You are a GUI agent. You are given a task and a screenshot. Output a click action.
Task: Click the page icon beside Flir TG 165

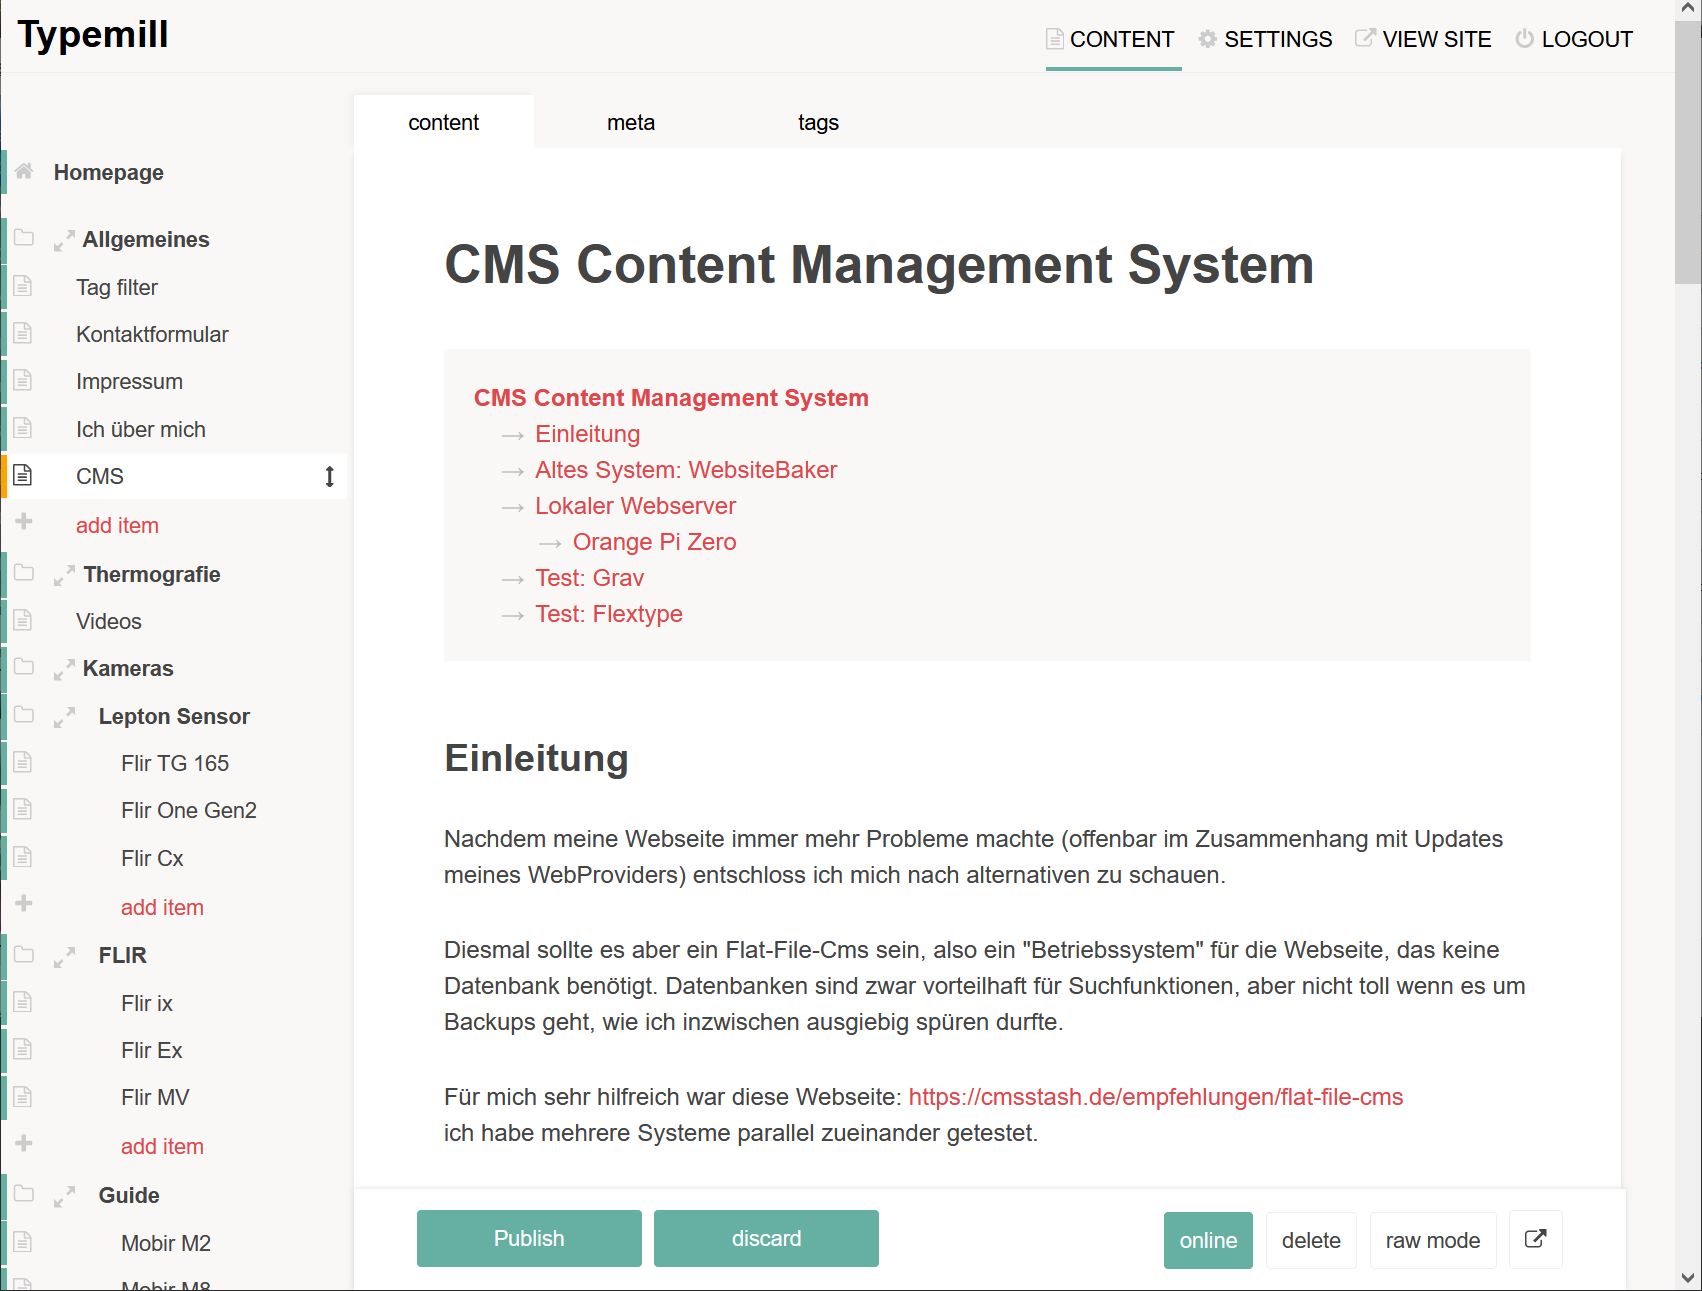(23, 763)
